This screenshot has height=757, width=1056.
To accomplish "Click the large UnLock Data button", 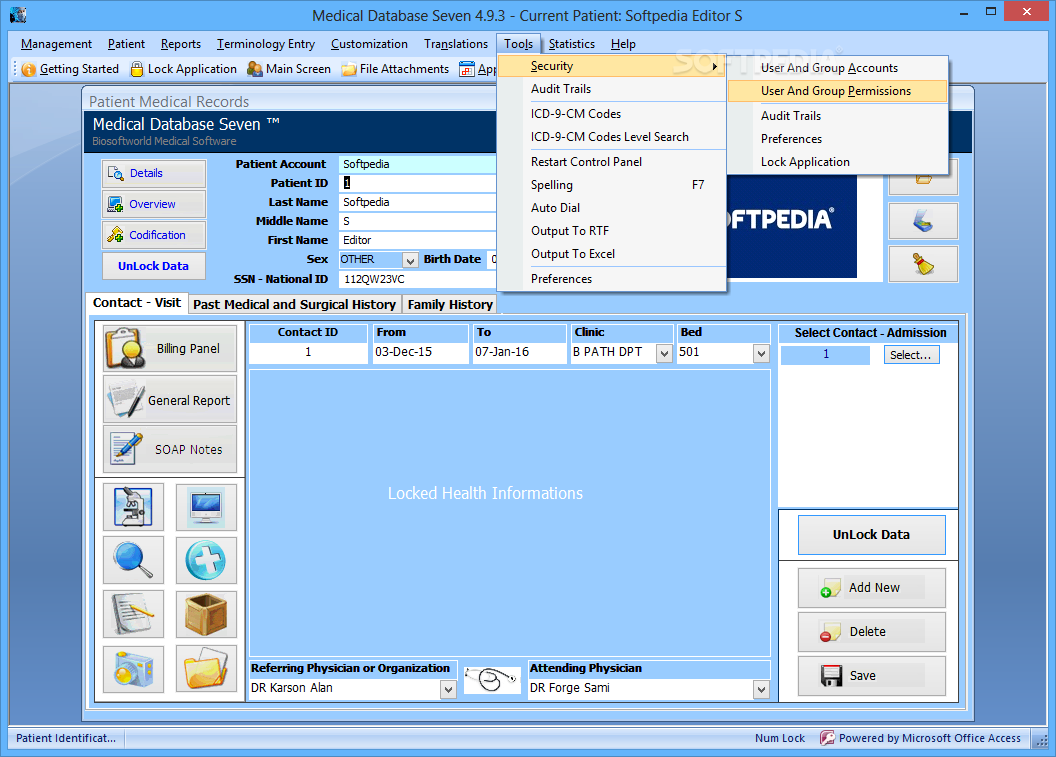I will (x=871, y=535).
